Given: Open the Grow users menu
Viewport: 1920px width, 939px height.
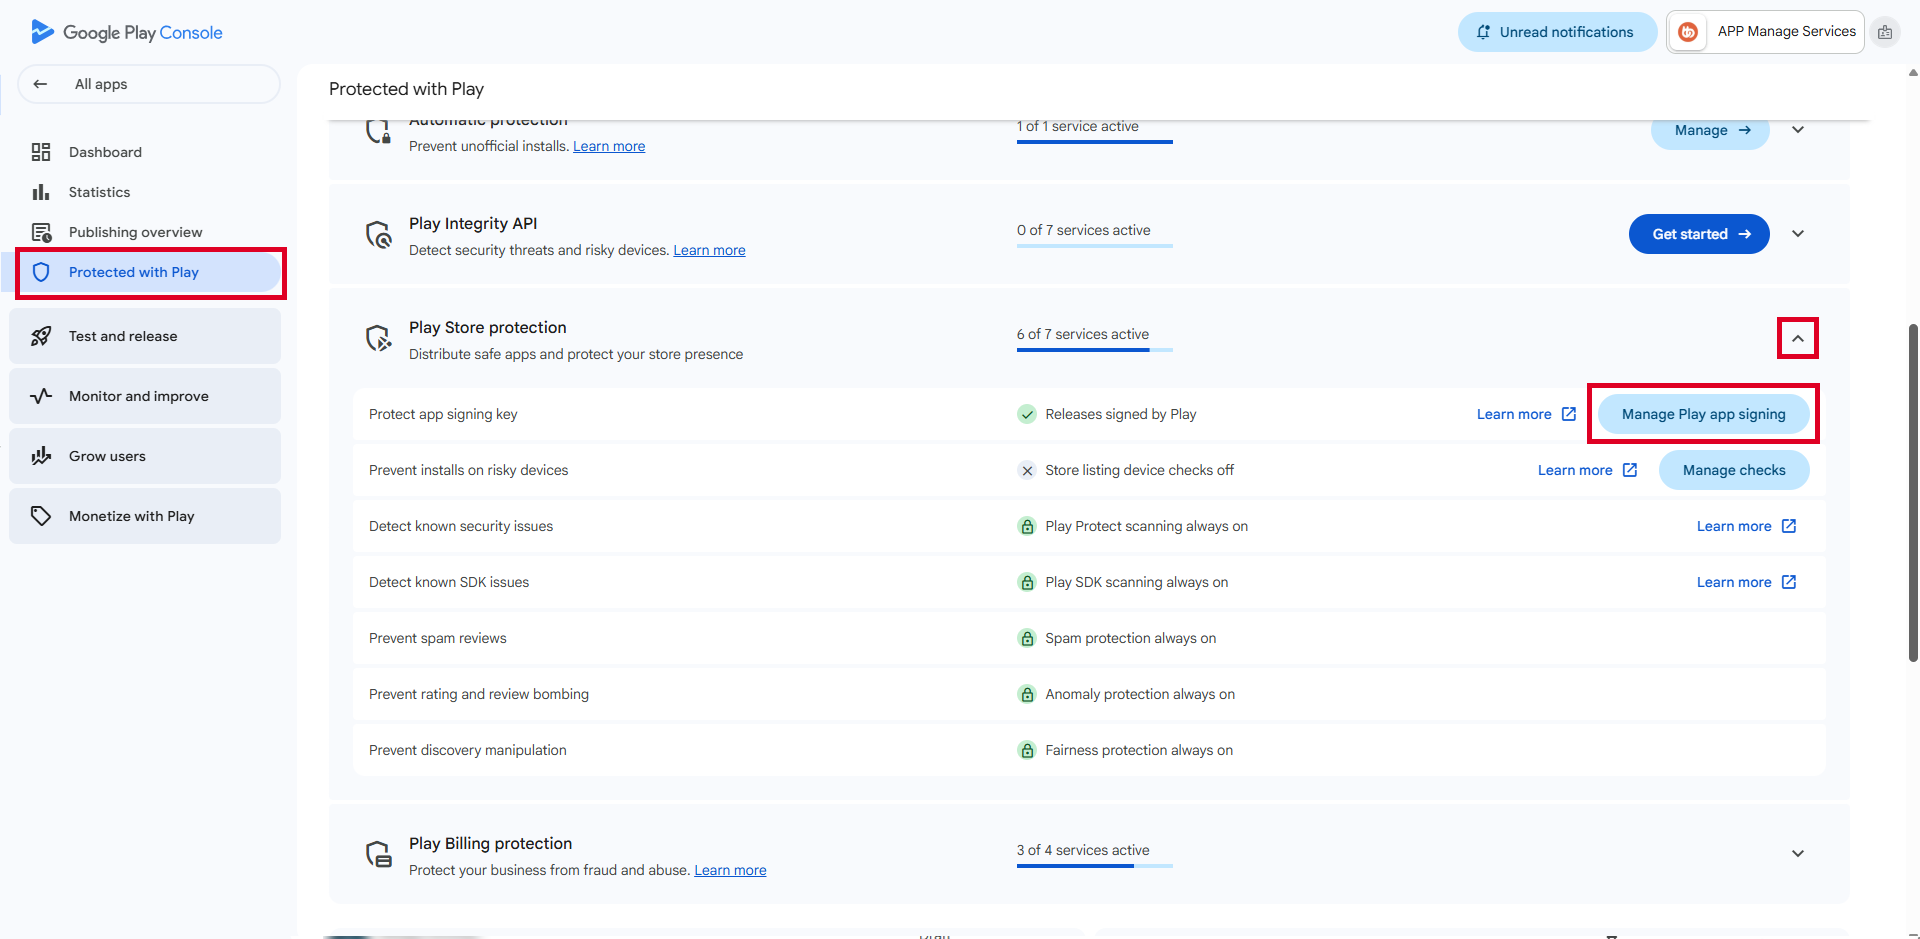Looking at the screenshot, I should tap(145, 456).
